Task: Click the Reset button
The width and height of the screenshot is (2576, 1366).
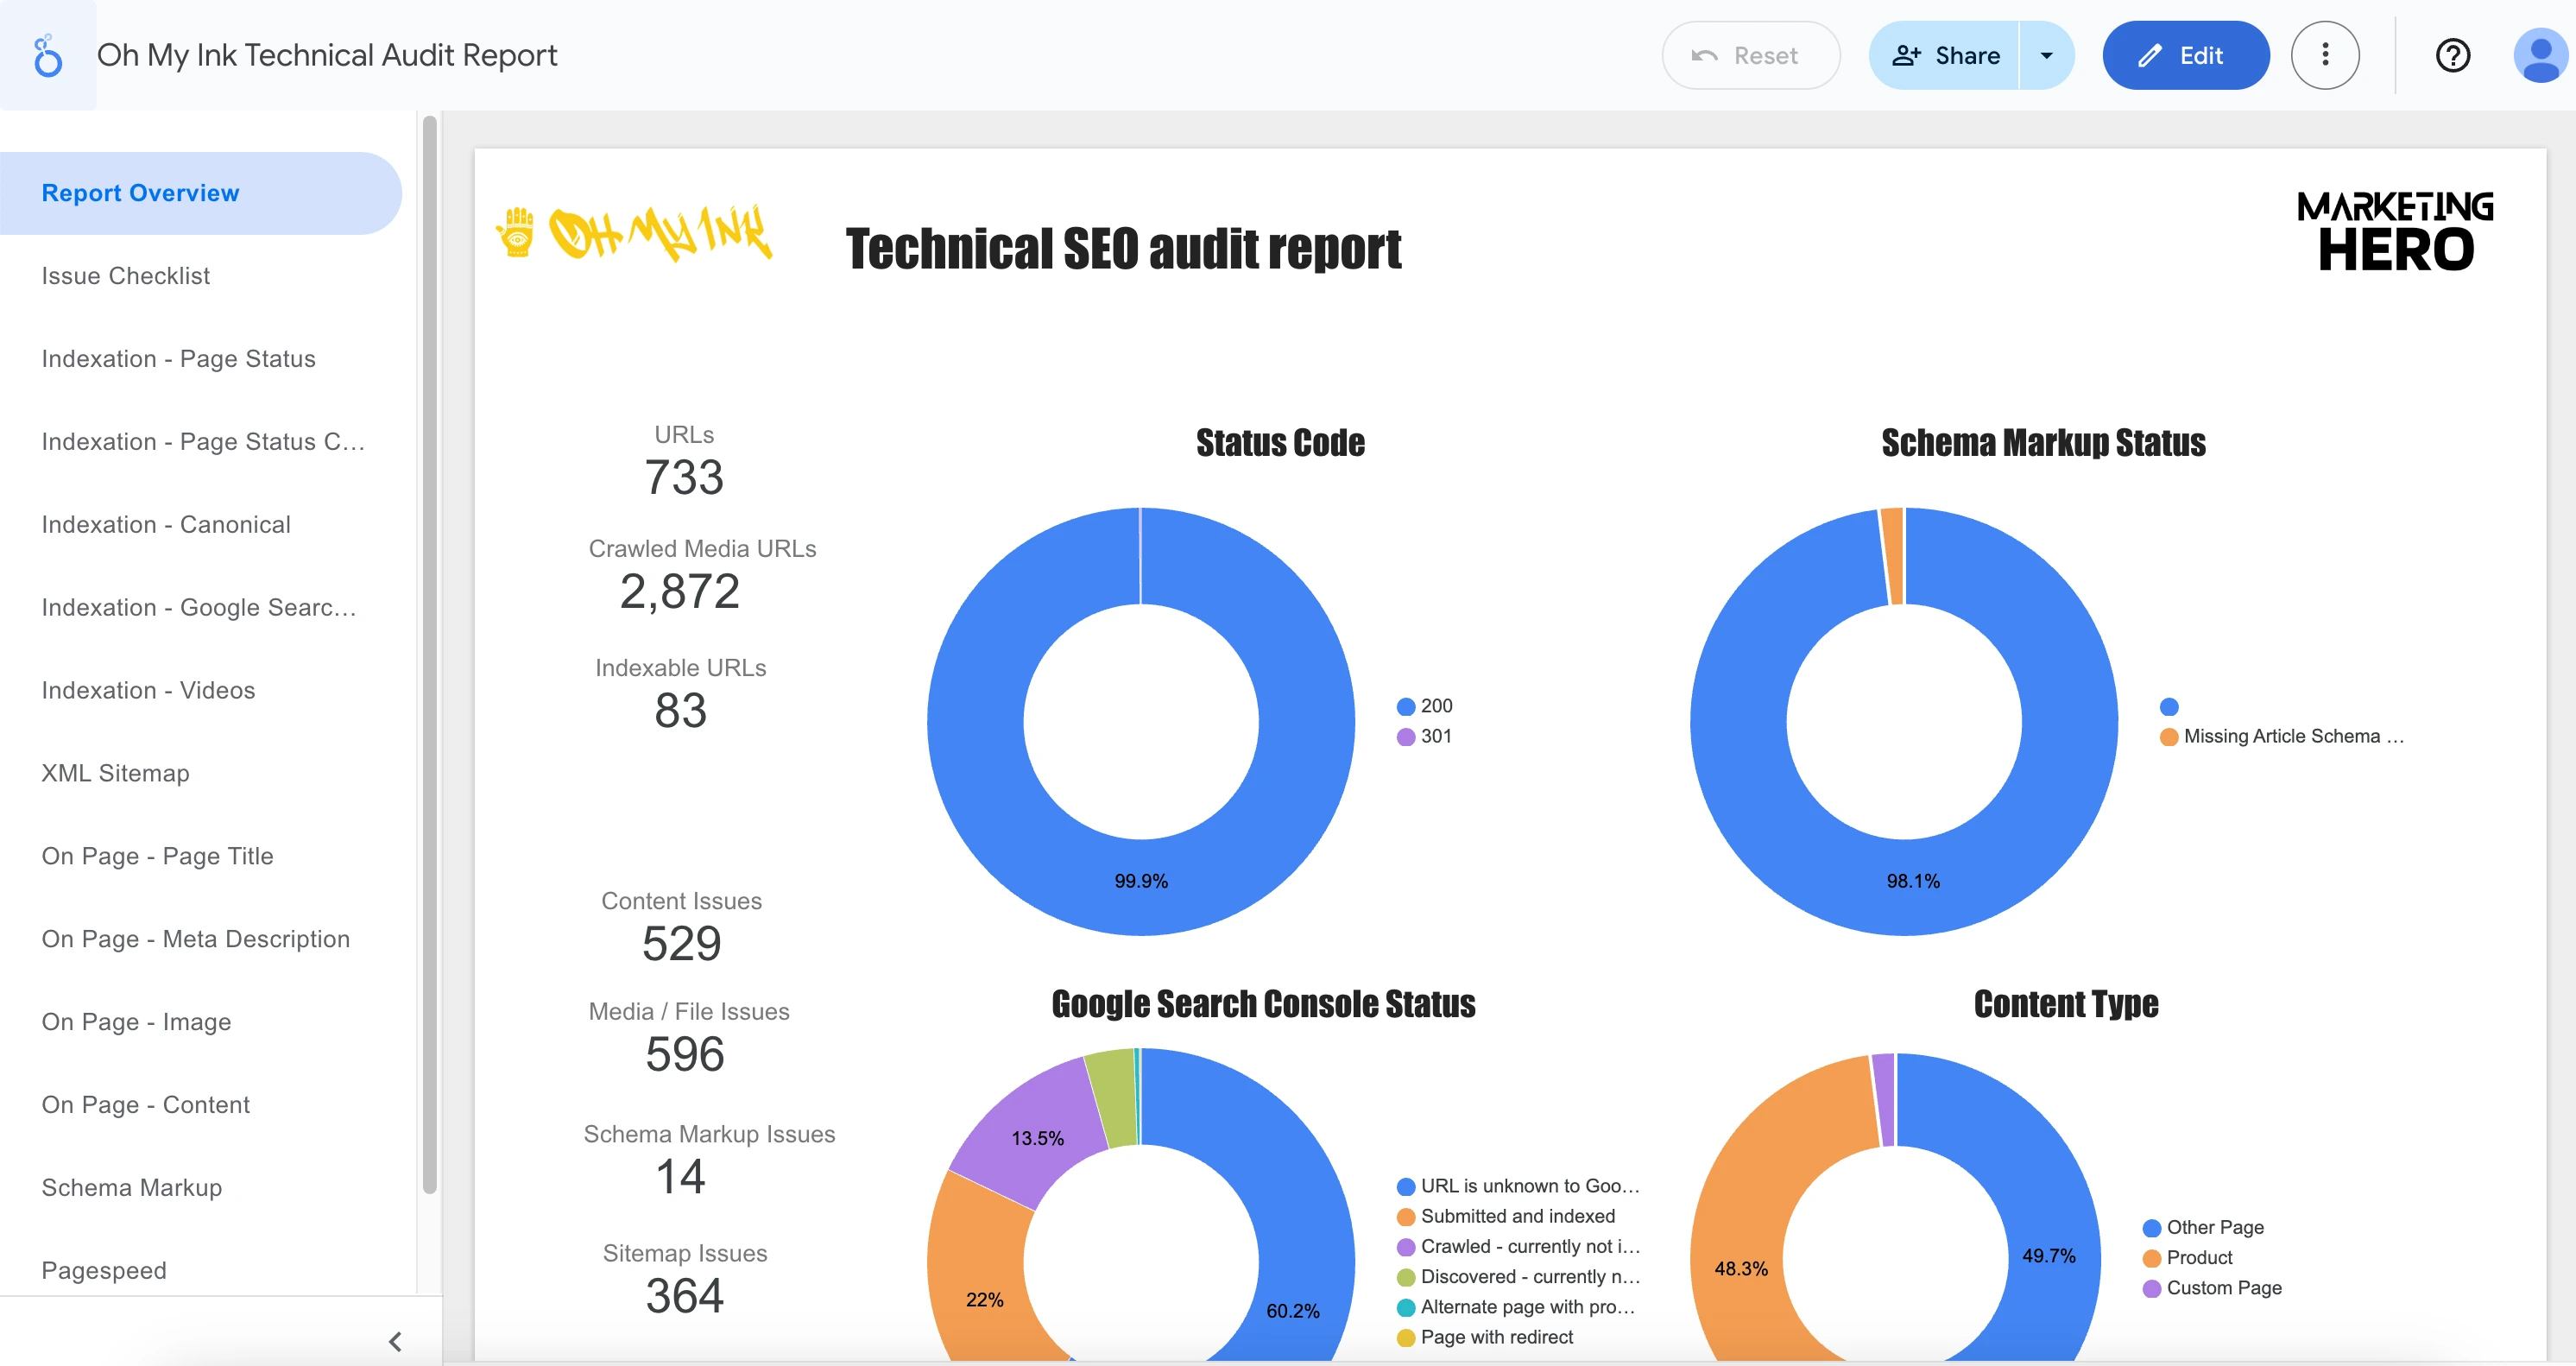Action: pos(1750,55)
